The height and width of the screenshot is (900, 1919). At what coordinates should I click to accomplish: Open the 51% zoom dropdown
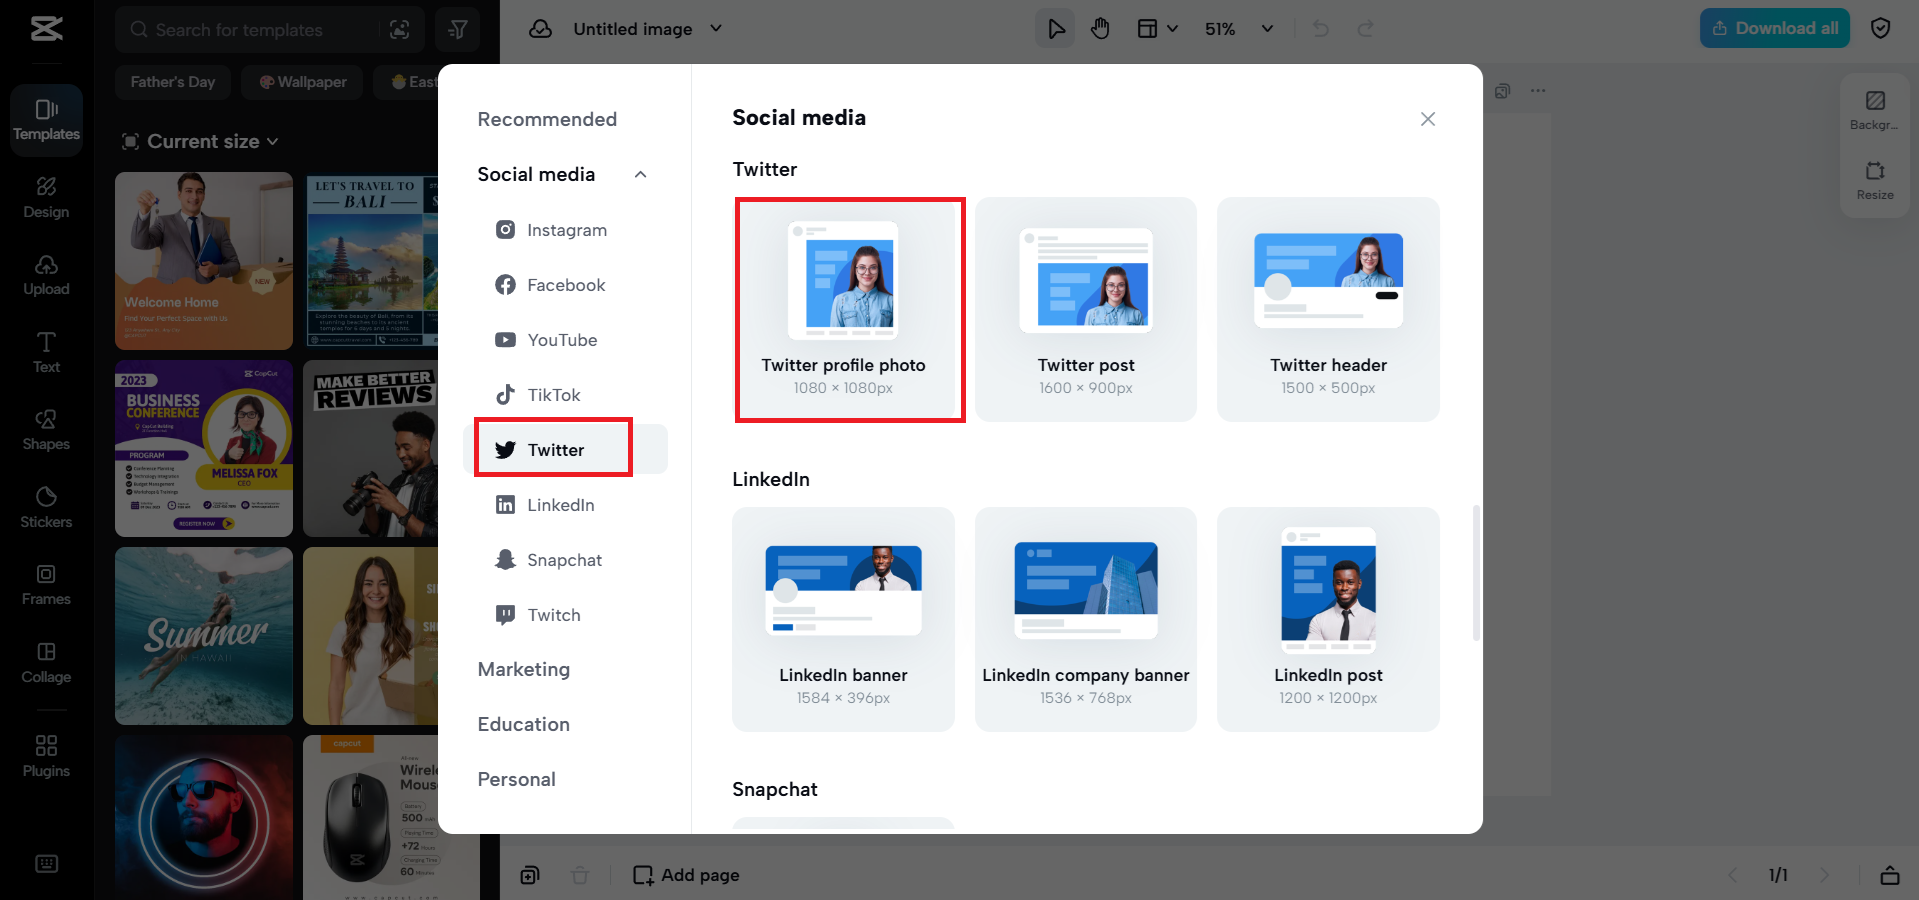click(1239, 29)
